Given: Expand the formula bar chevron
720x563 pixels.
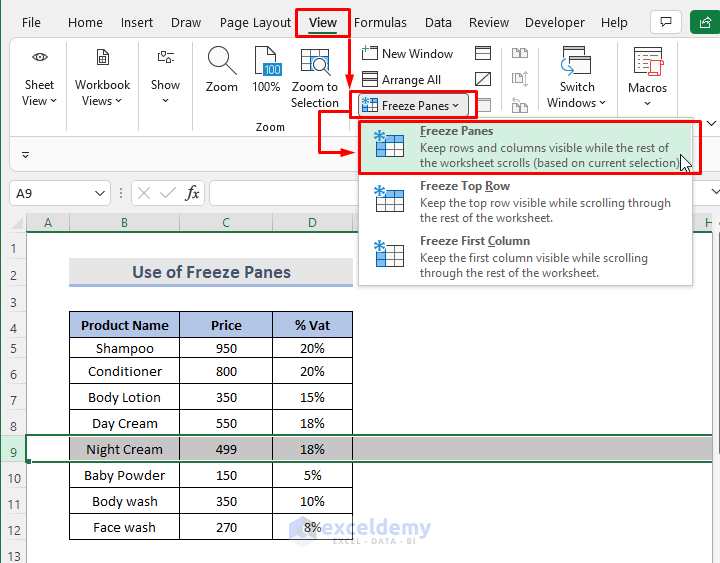Looking at the screenshot, I should point(714,191).
